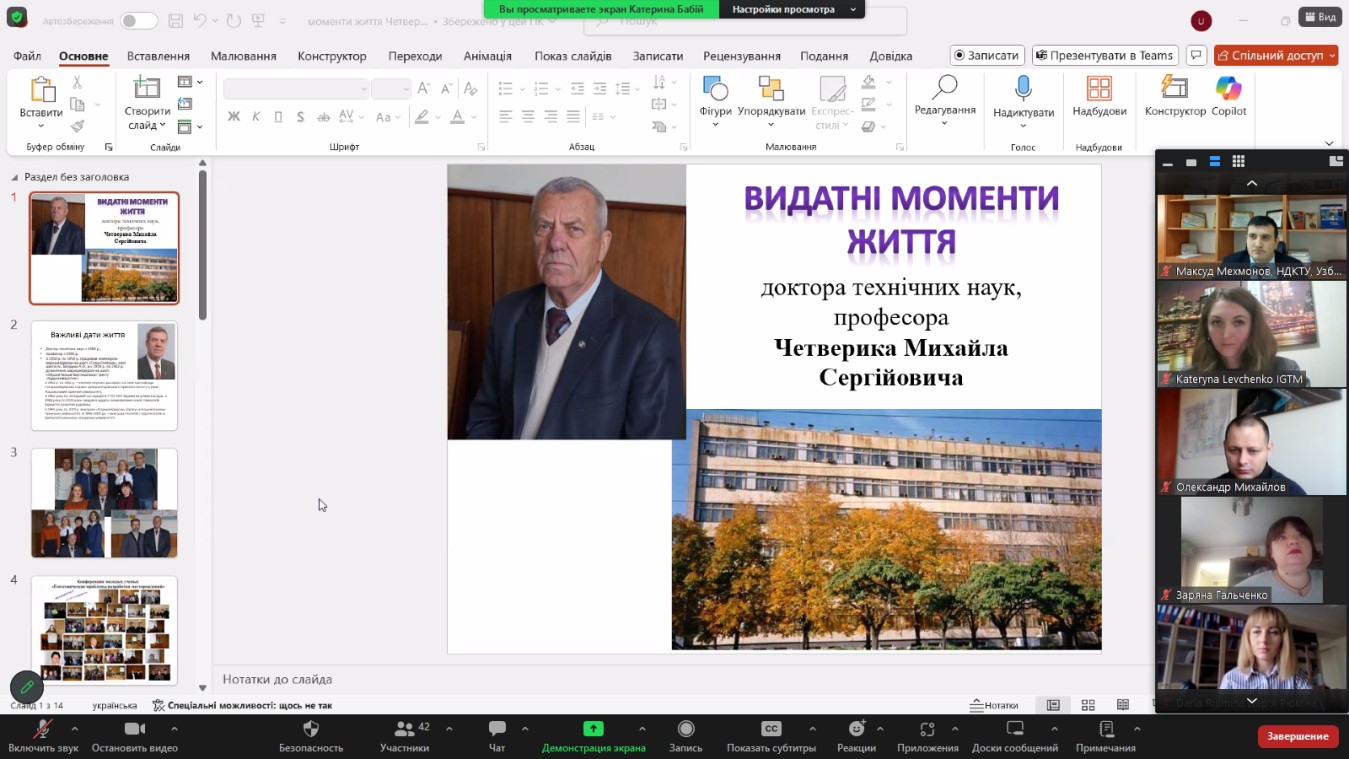Click the Безопасность shield icon

click(x=310, y=729)
